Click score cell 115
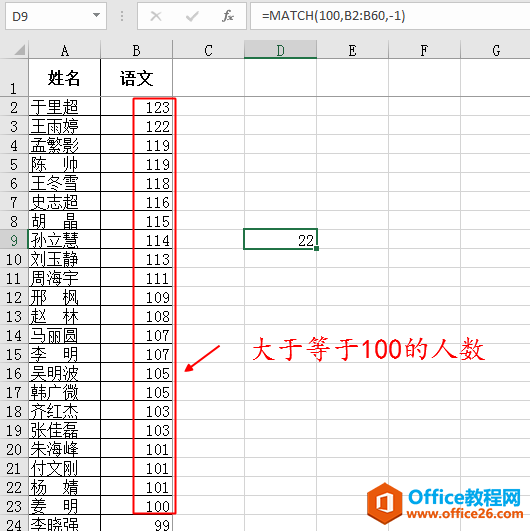Screen dimensions: 530x531 136,221
